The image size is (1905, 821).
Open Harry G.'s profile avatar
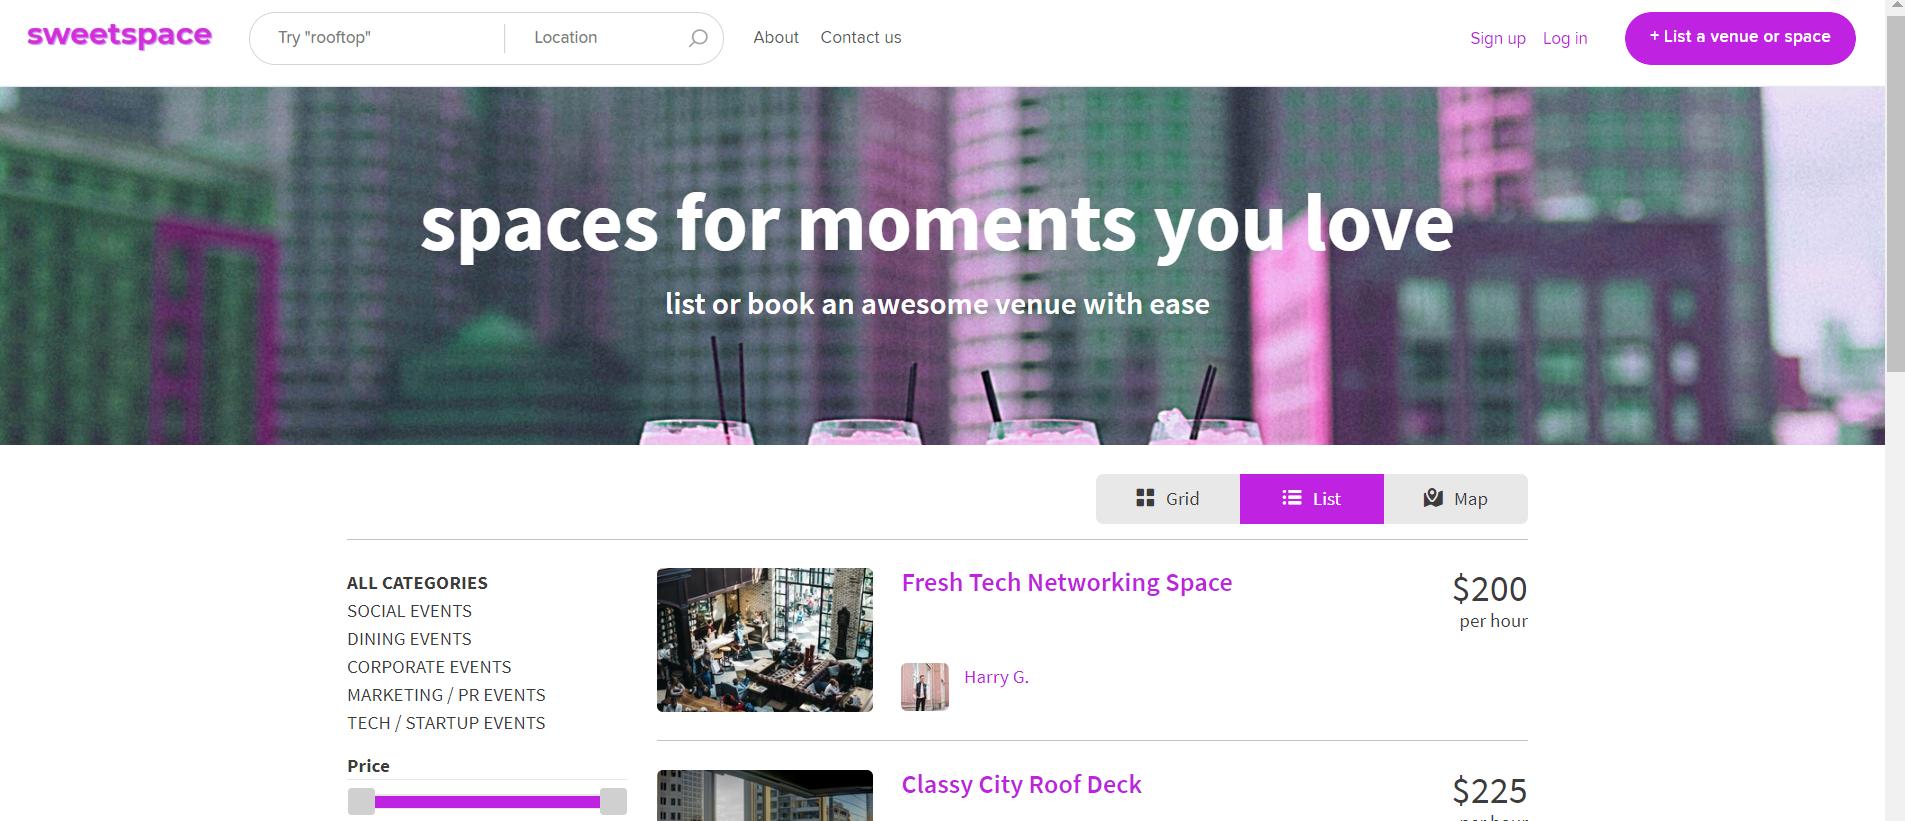[925, 687]
